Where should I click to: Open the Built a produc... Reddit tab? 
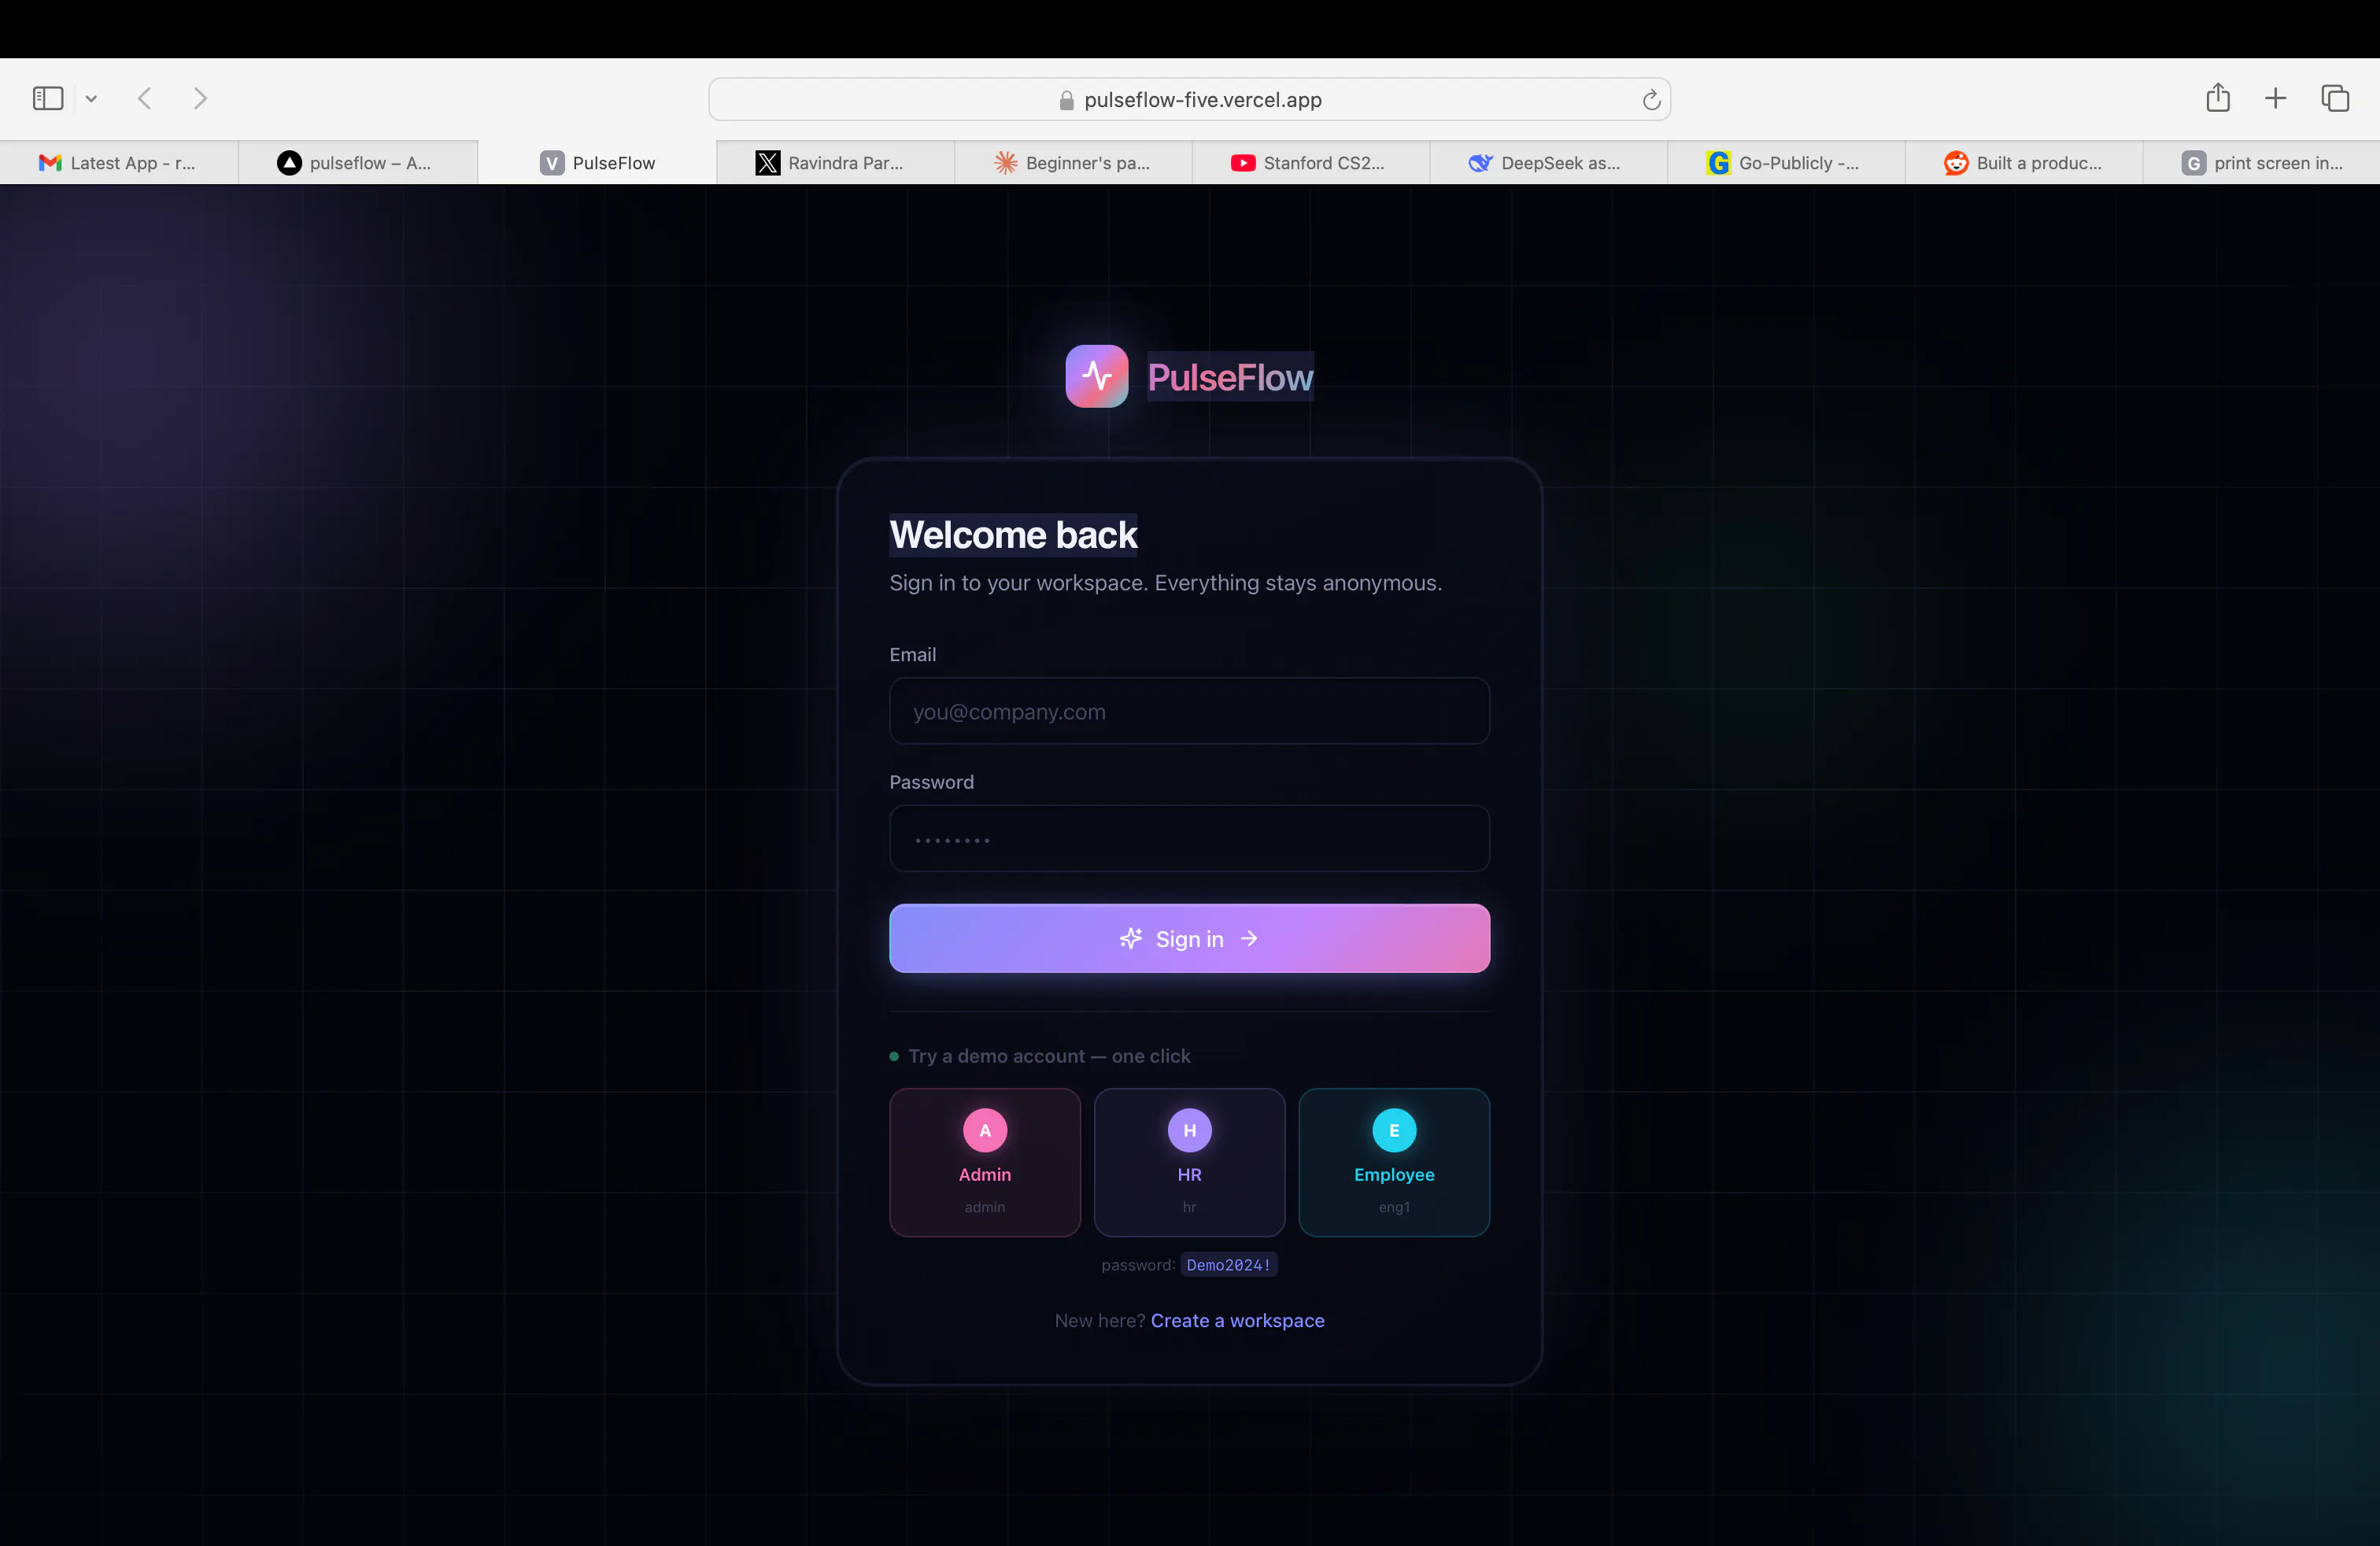[2025, 162]
